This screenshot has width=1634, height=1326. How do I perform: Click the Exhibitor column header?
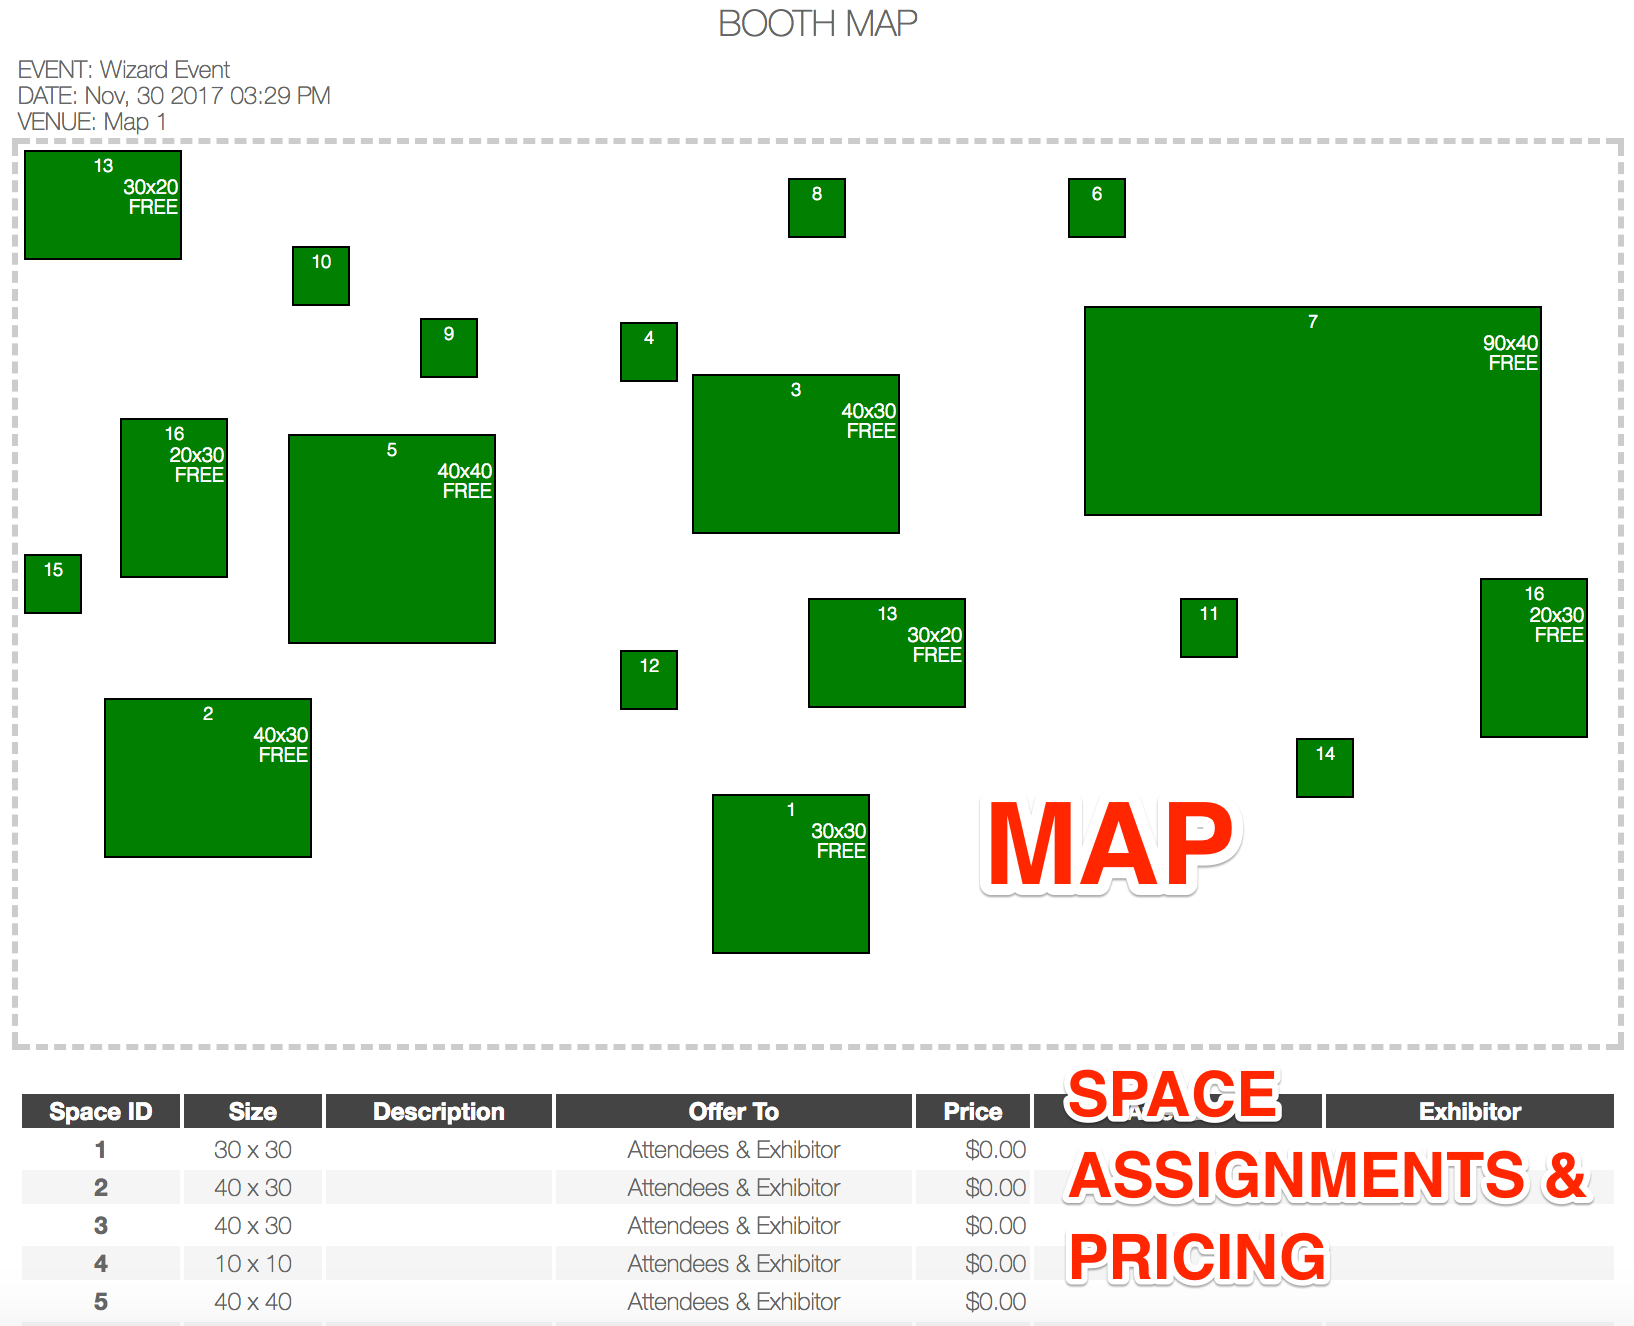(1468, 1111)
